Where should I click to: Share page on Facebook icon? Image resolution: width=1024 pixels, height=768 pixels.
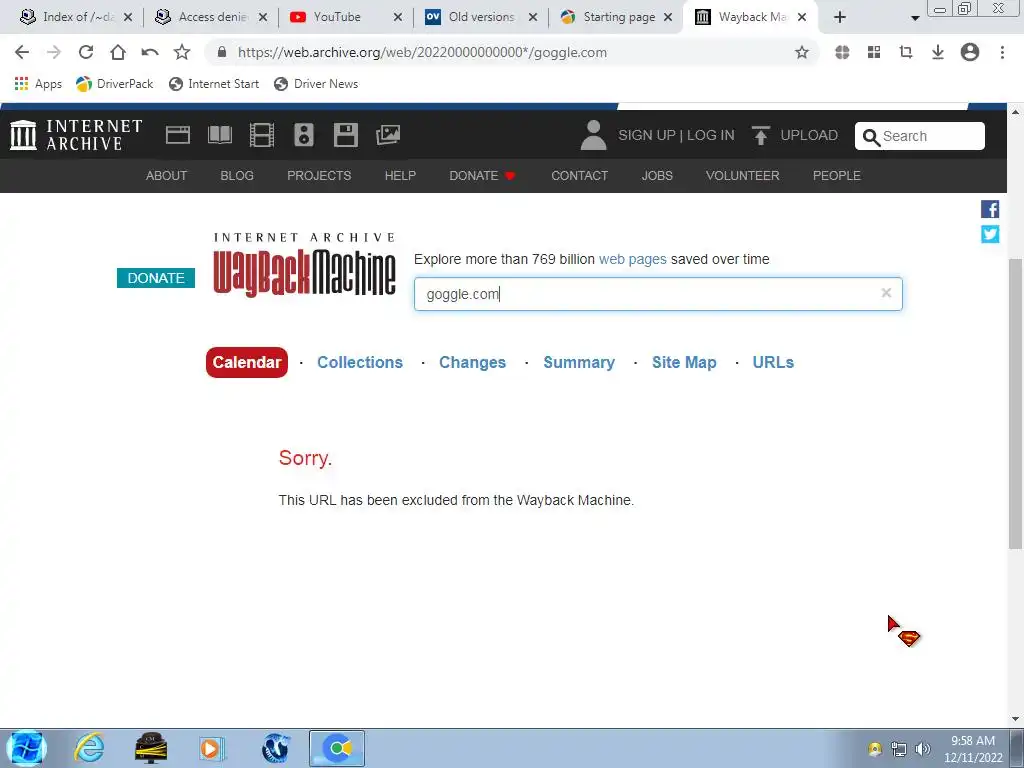tap(989, 209)
